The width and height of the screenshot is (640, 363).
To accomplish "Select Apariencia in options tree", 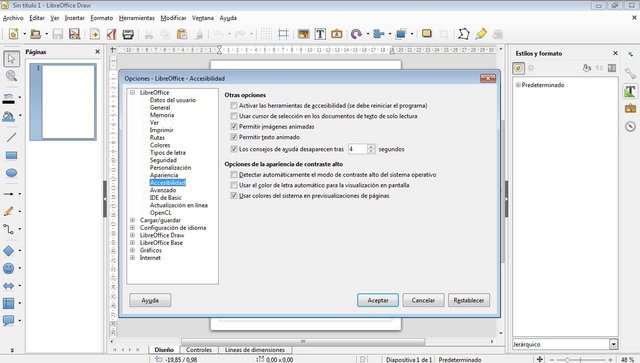I will click(164, 175).
